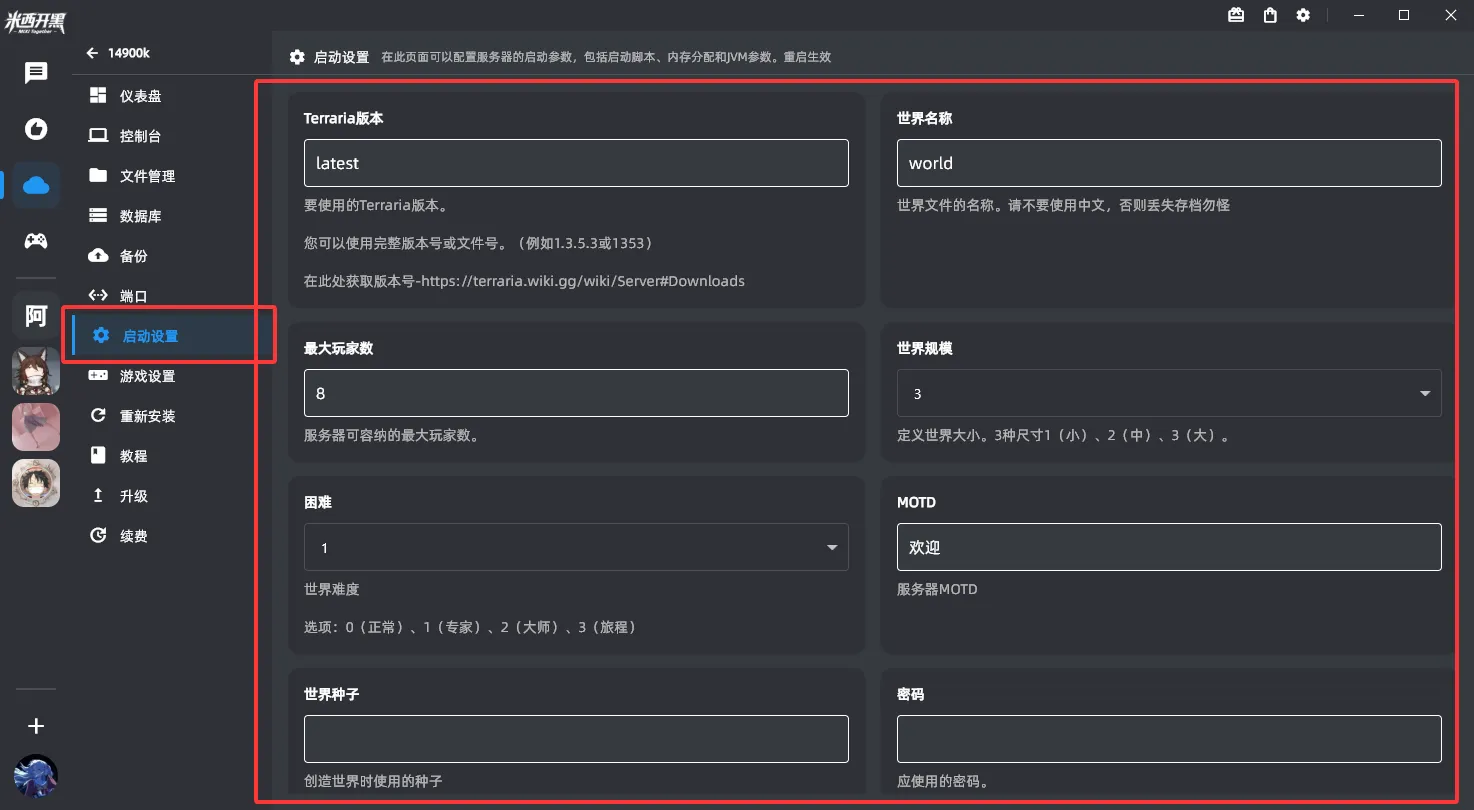The image size is (1474, 810).
Task: Click the Terraria版本 input showing latest
Action: click(x=576, y=163)
